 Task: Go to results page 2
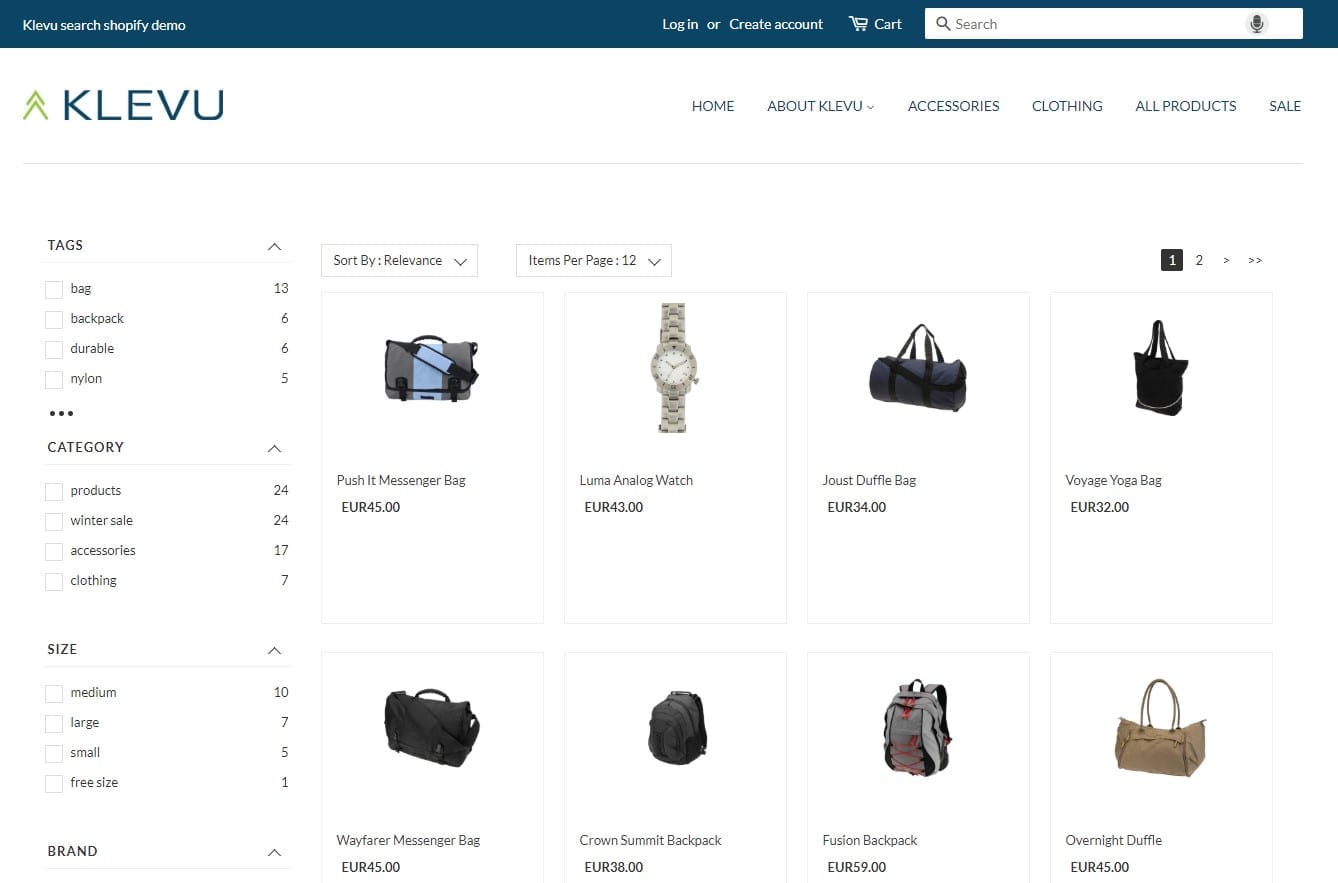(1199, 260)
